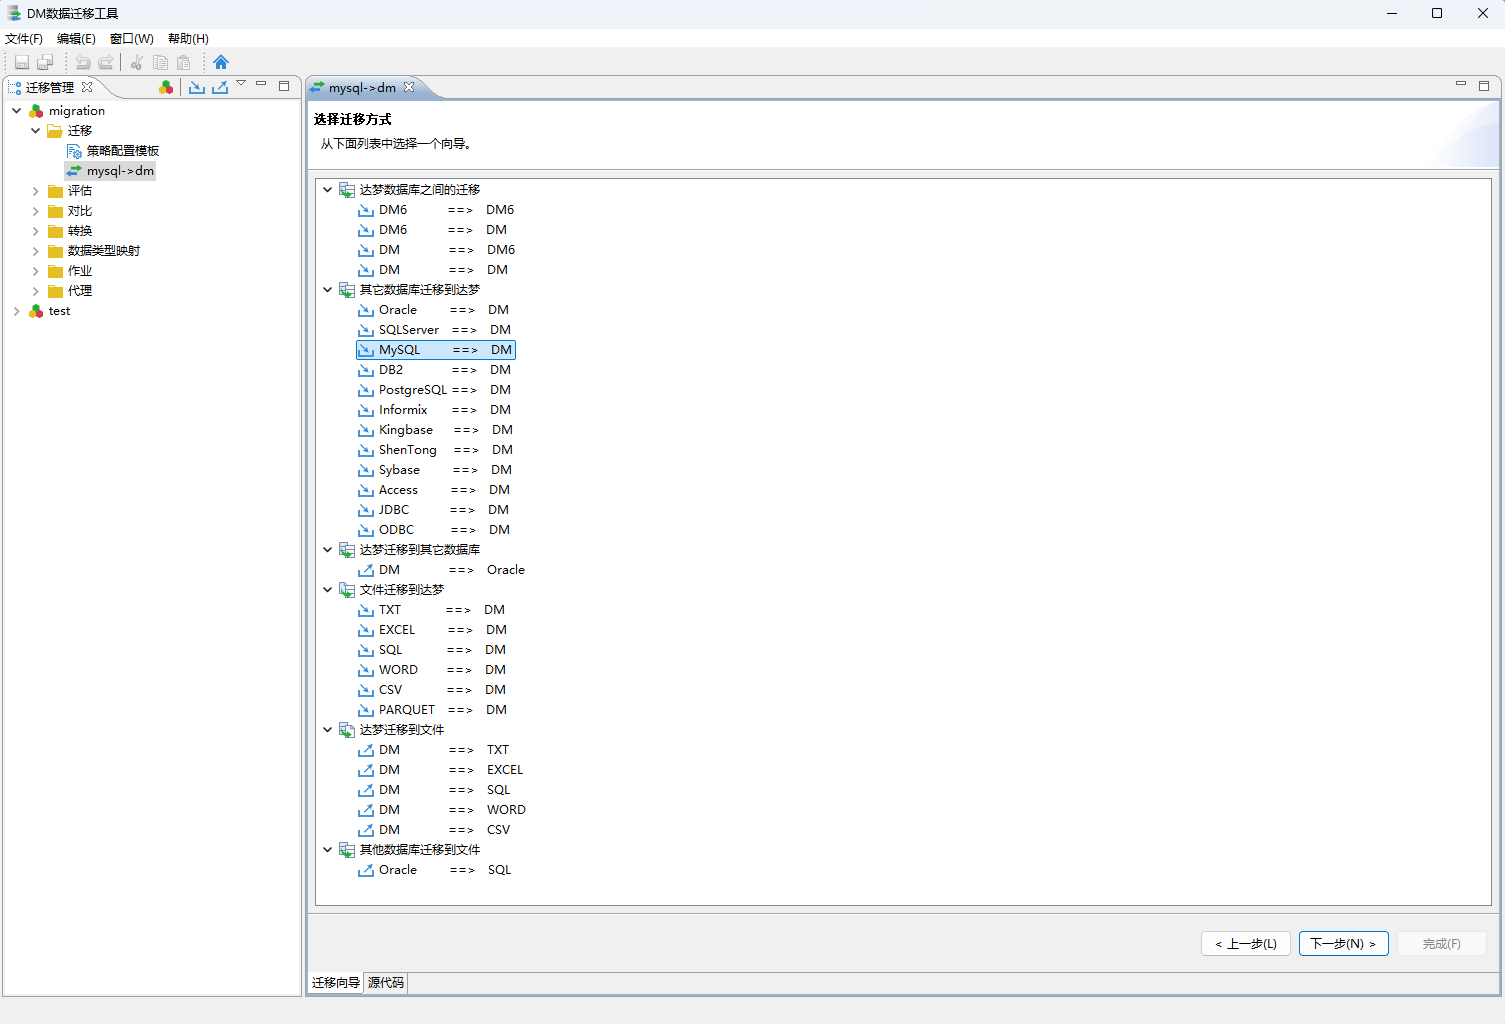Close the 迁移管理 tab

pos(87,87)
